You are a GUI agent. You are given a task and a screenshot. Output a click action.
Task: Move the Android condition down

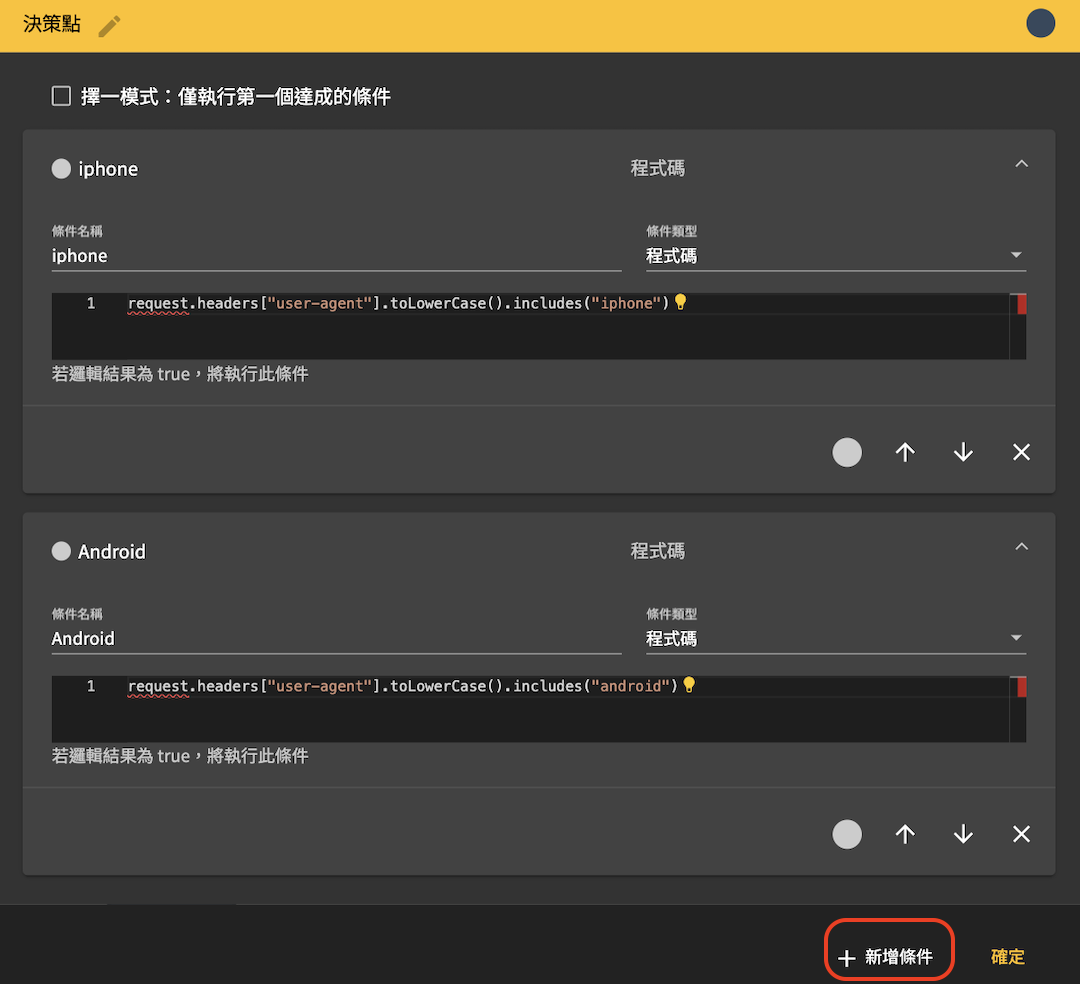click(963, 835)
